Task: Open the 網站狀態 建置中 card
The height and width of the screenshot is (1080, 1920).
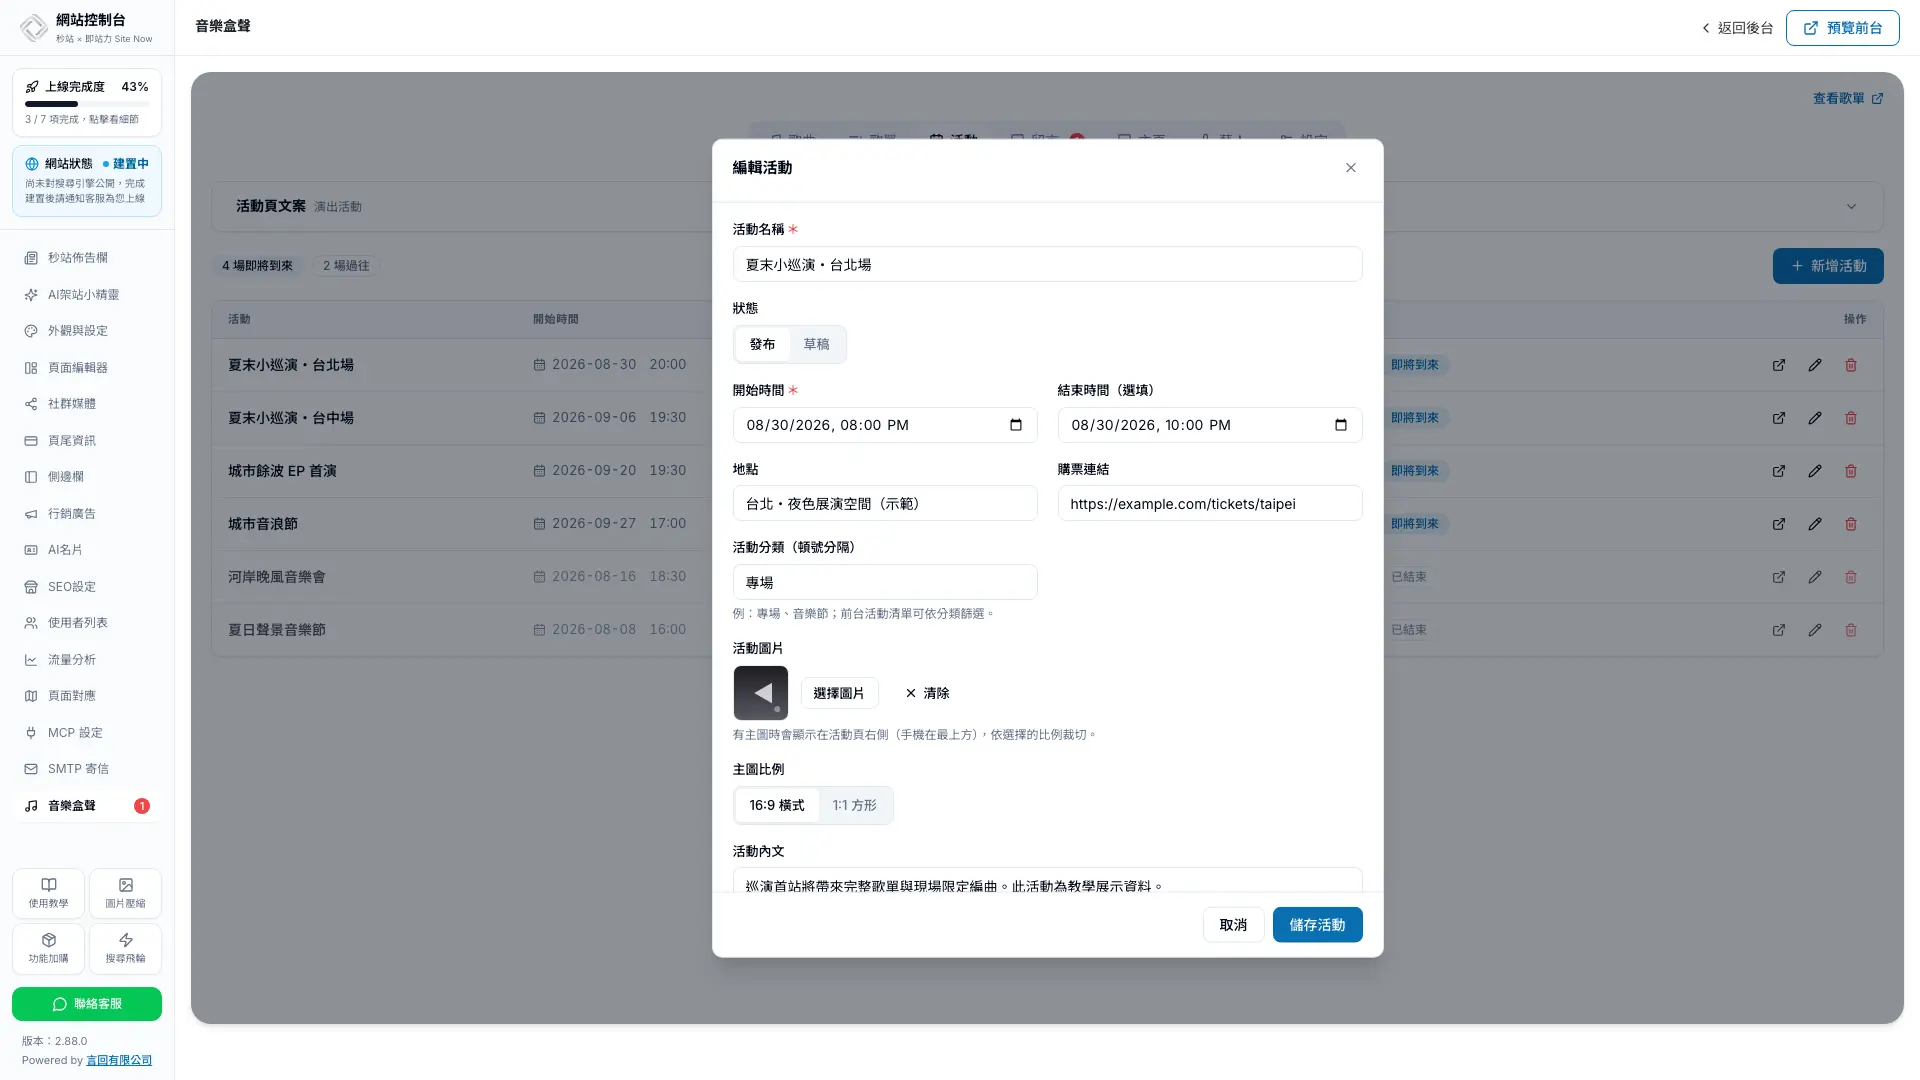Action: [x=87, y=181]
